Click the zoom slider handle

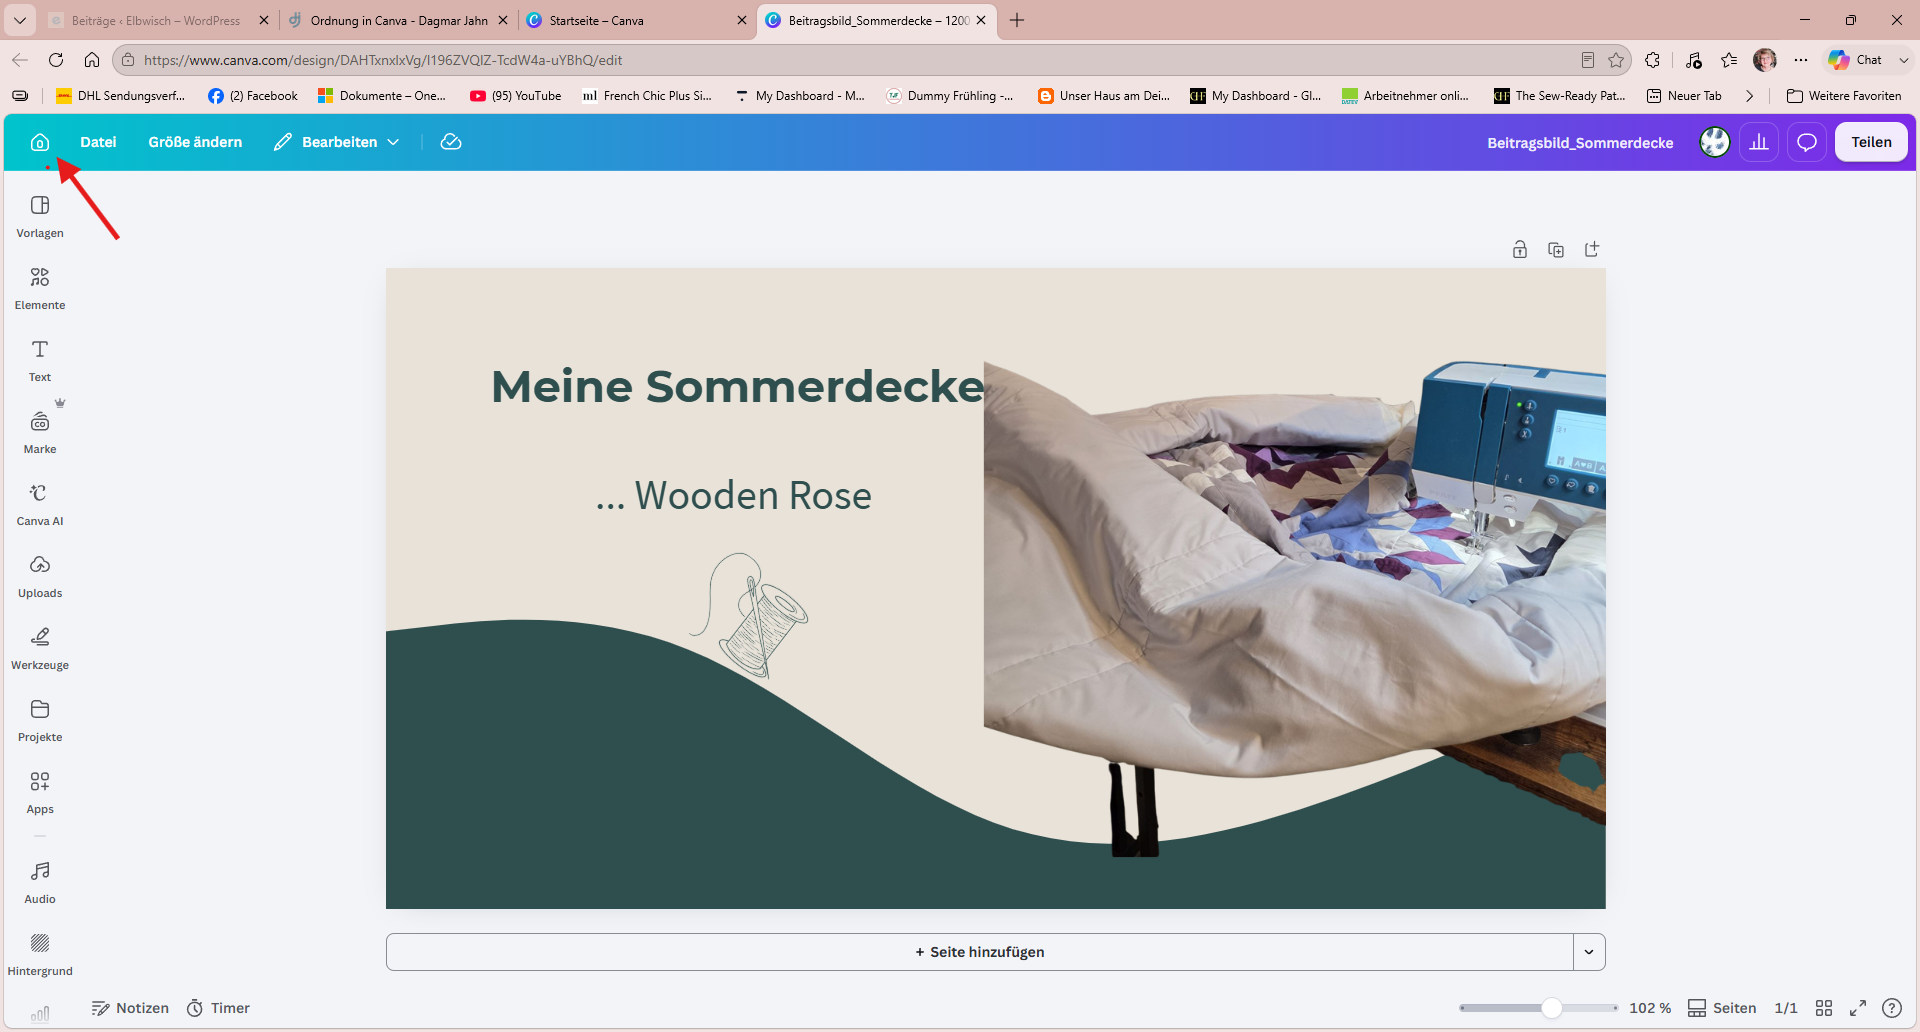[1551, 1008]
